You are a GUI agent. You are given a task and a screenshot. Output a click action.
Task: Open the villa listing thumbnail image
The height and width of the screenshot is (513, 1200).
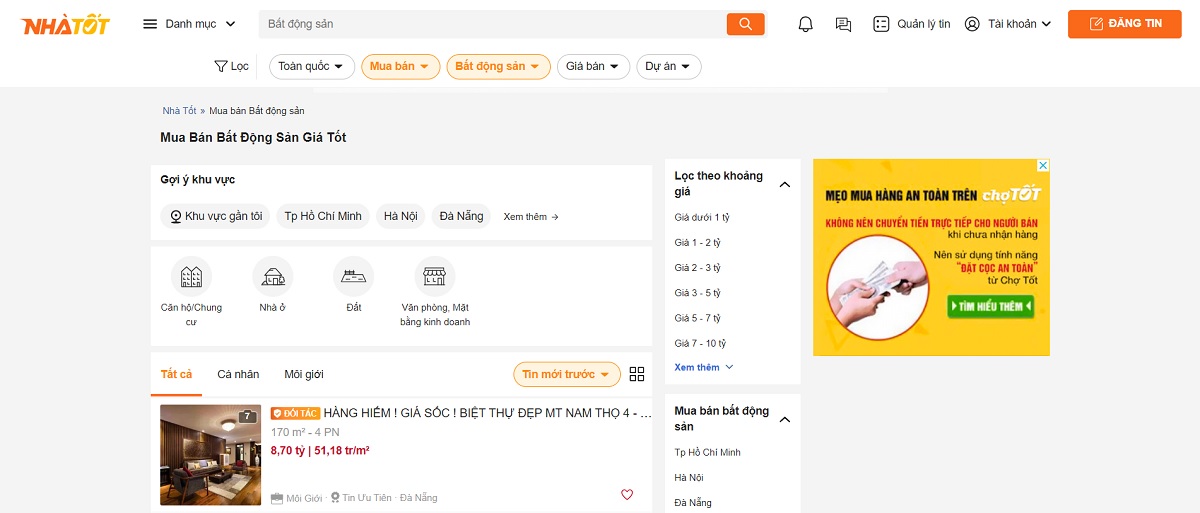coord(211,455)
